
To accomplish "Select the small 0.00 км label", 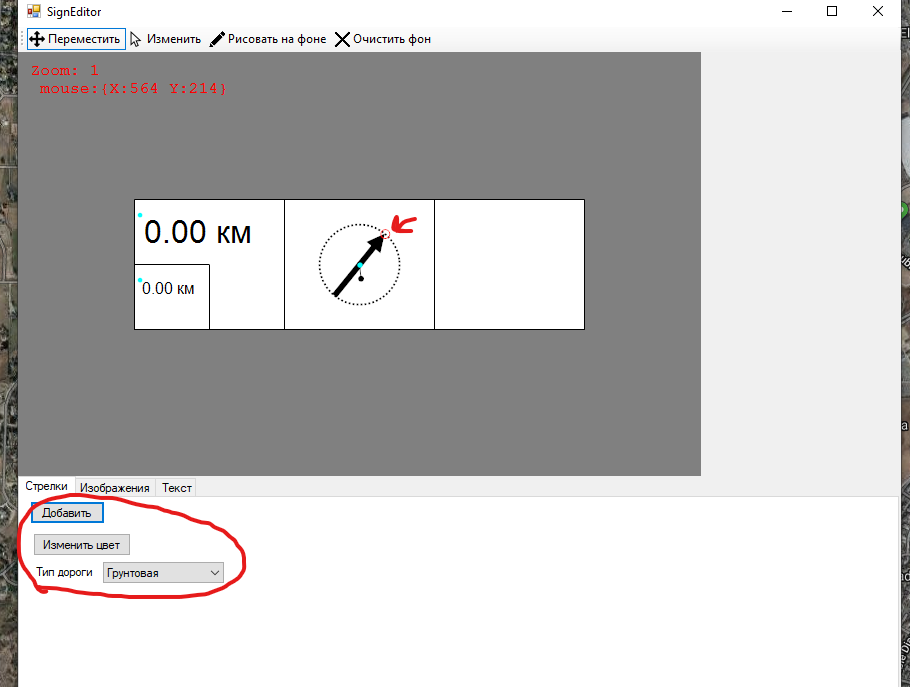I will [x=169, y=289].
